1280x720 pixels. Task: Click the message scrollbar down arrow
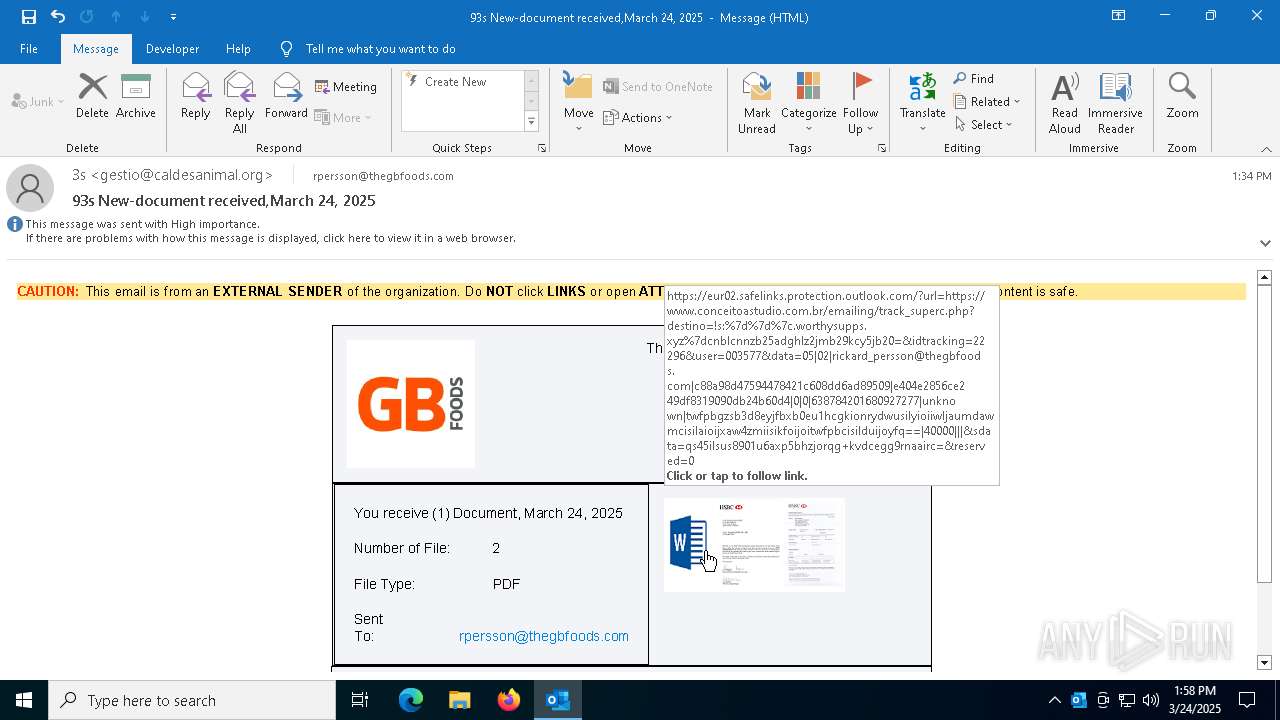point(1264,662)
